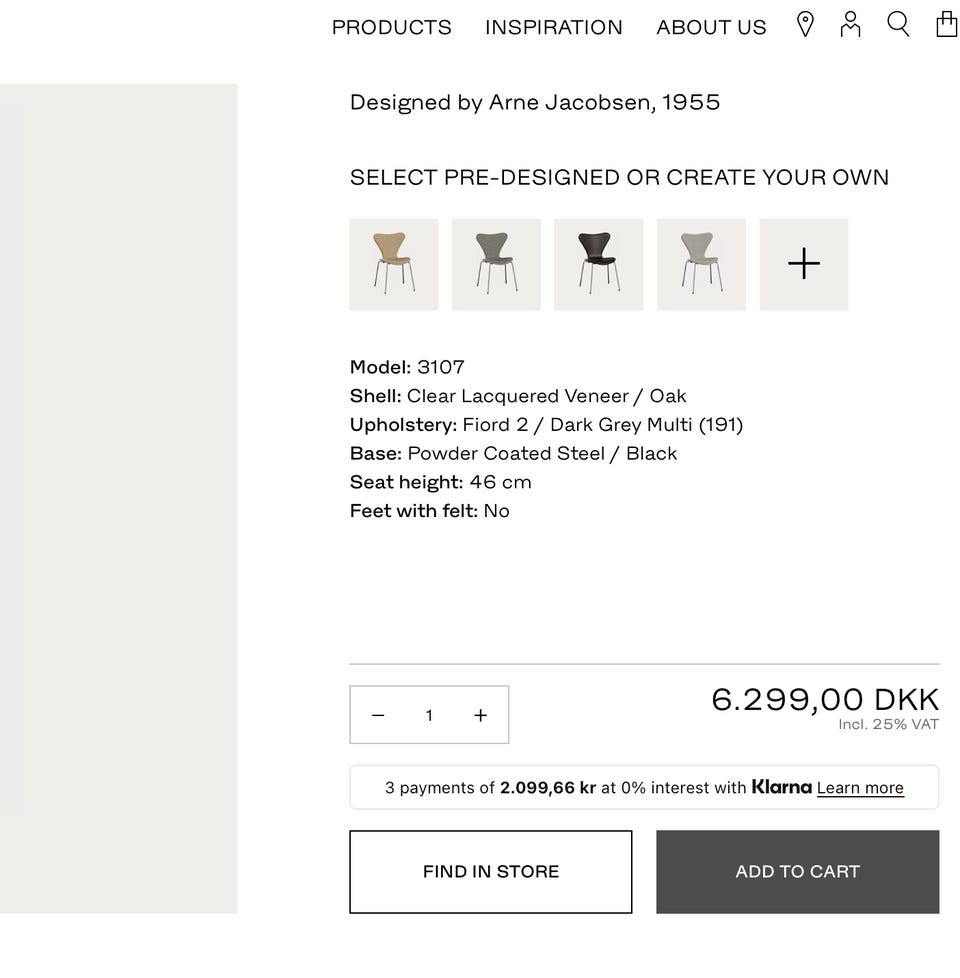
Task: Open the shopping bag icon
Action: (946, 25)
